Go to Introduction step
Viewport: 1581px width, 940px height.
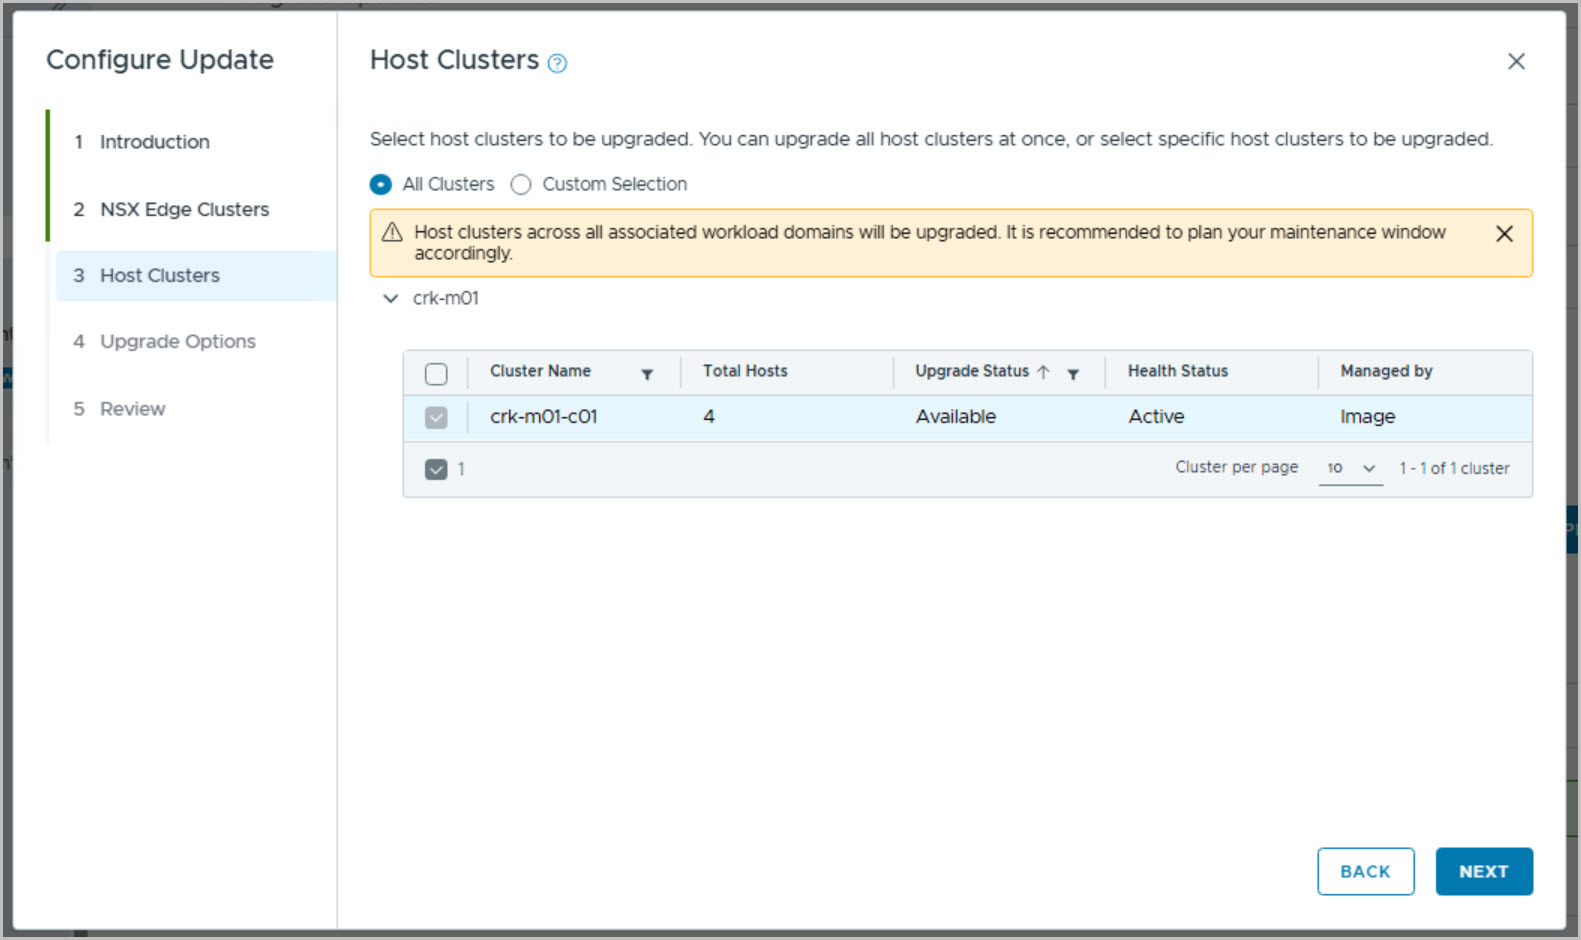pos(154,142)
